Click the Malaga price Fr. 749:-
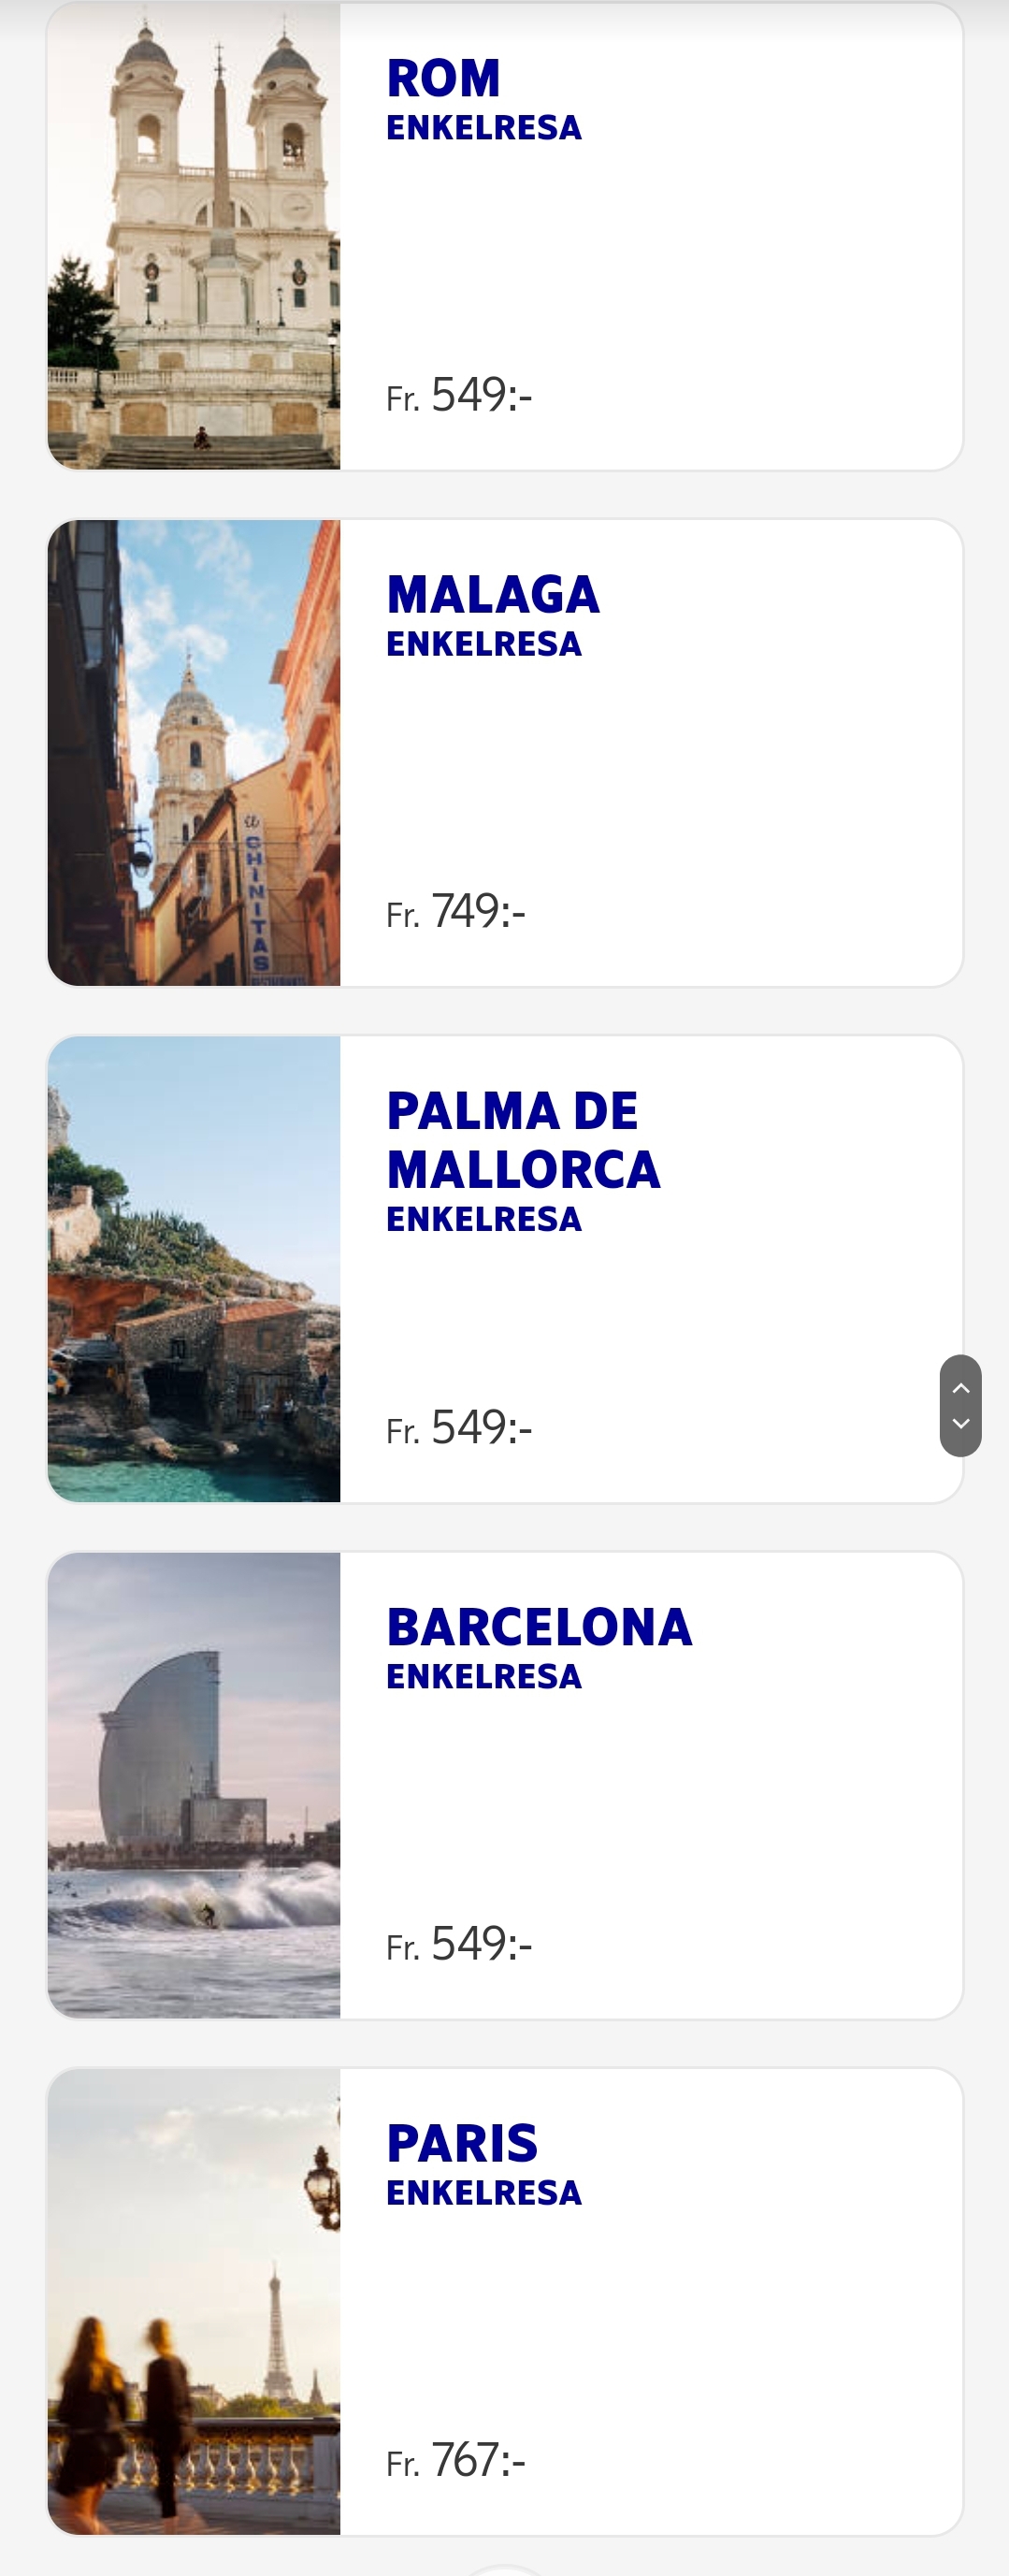The height and width of the screenshot is (2576, 1009). (x=456, y=911)
